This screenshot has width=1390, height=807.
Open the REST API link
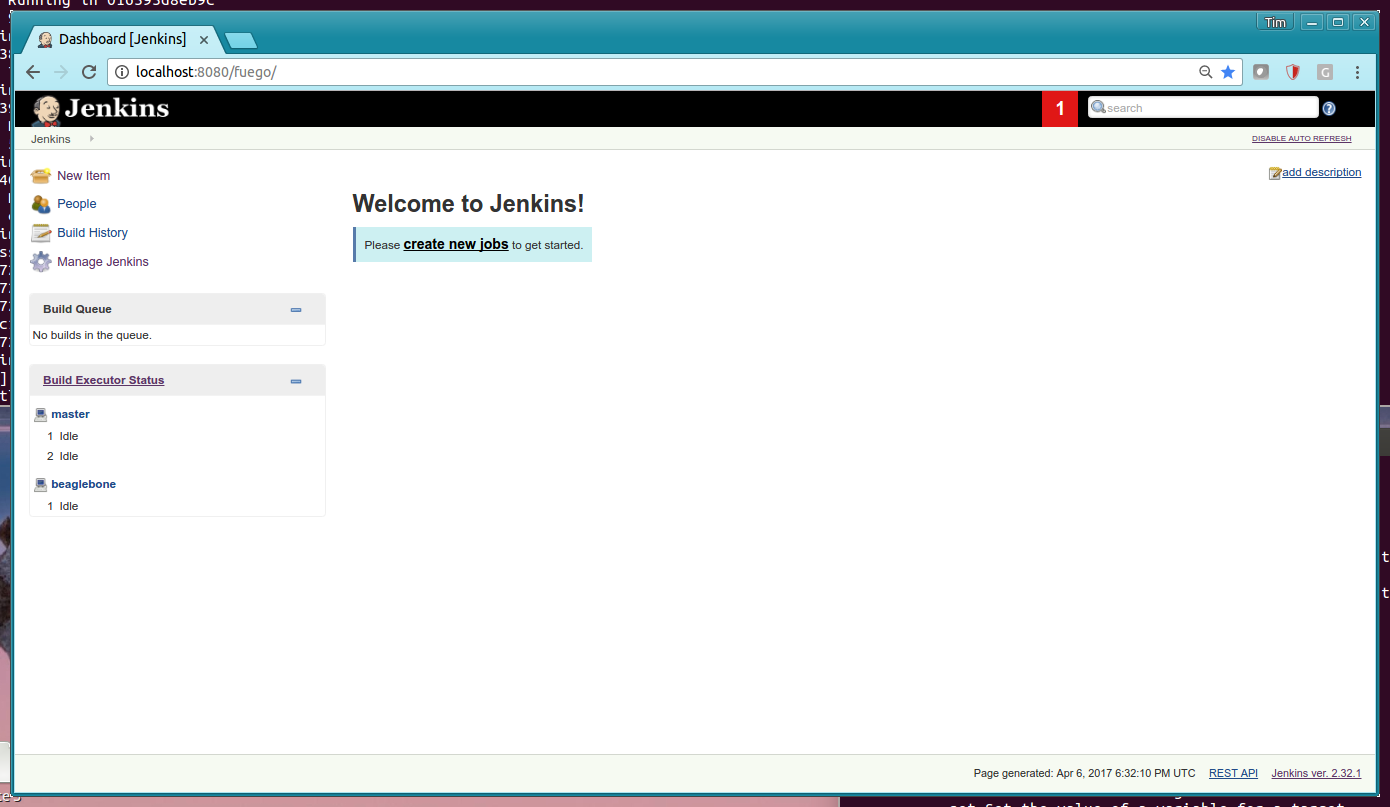[x=1233, y=773]
